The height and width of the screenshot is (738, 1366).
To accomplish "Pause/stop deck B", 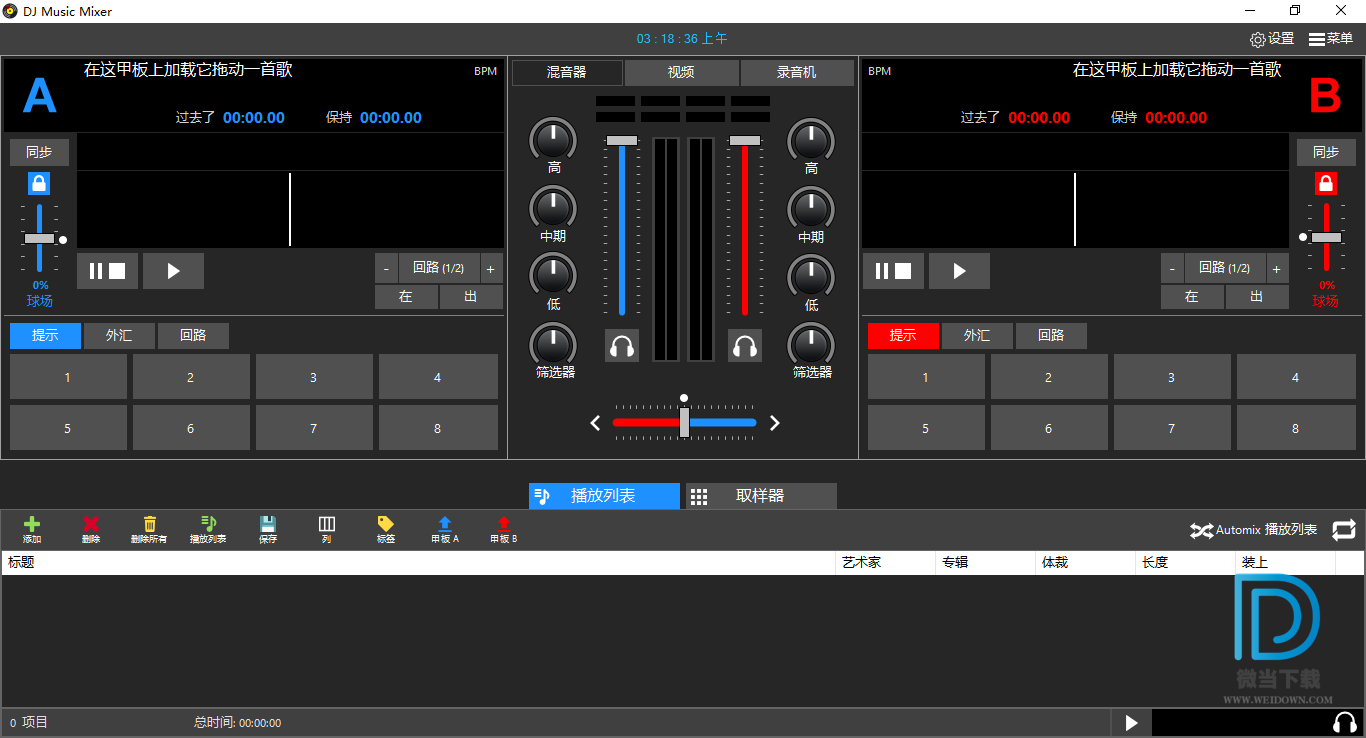I will click(894, 271).
